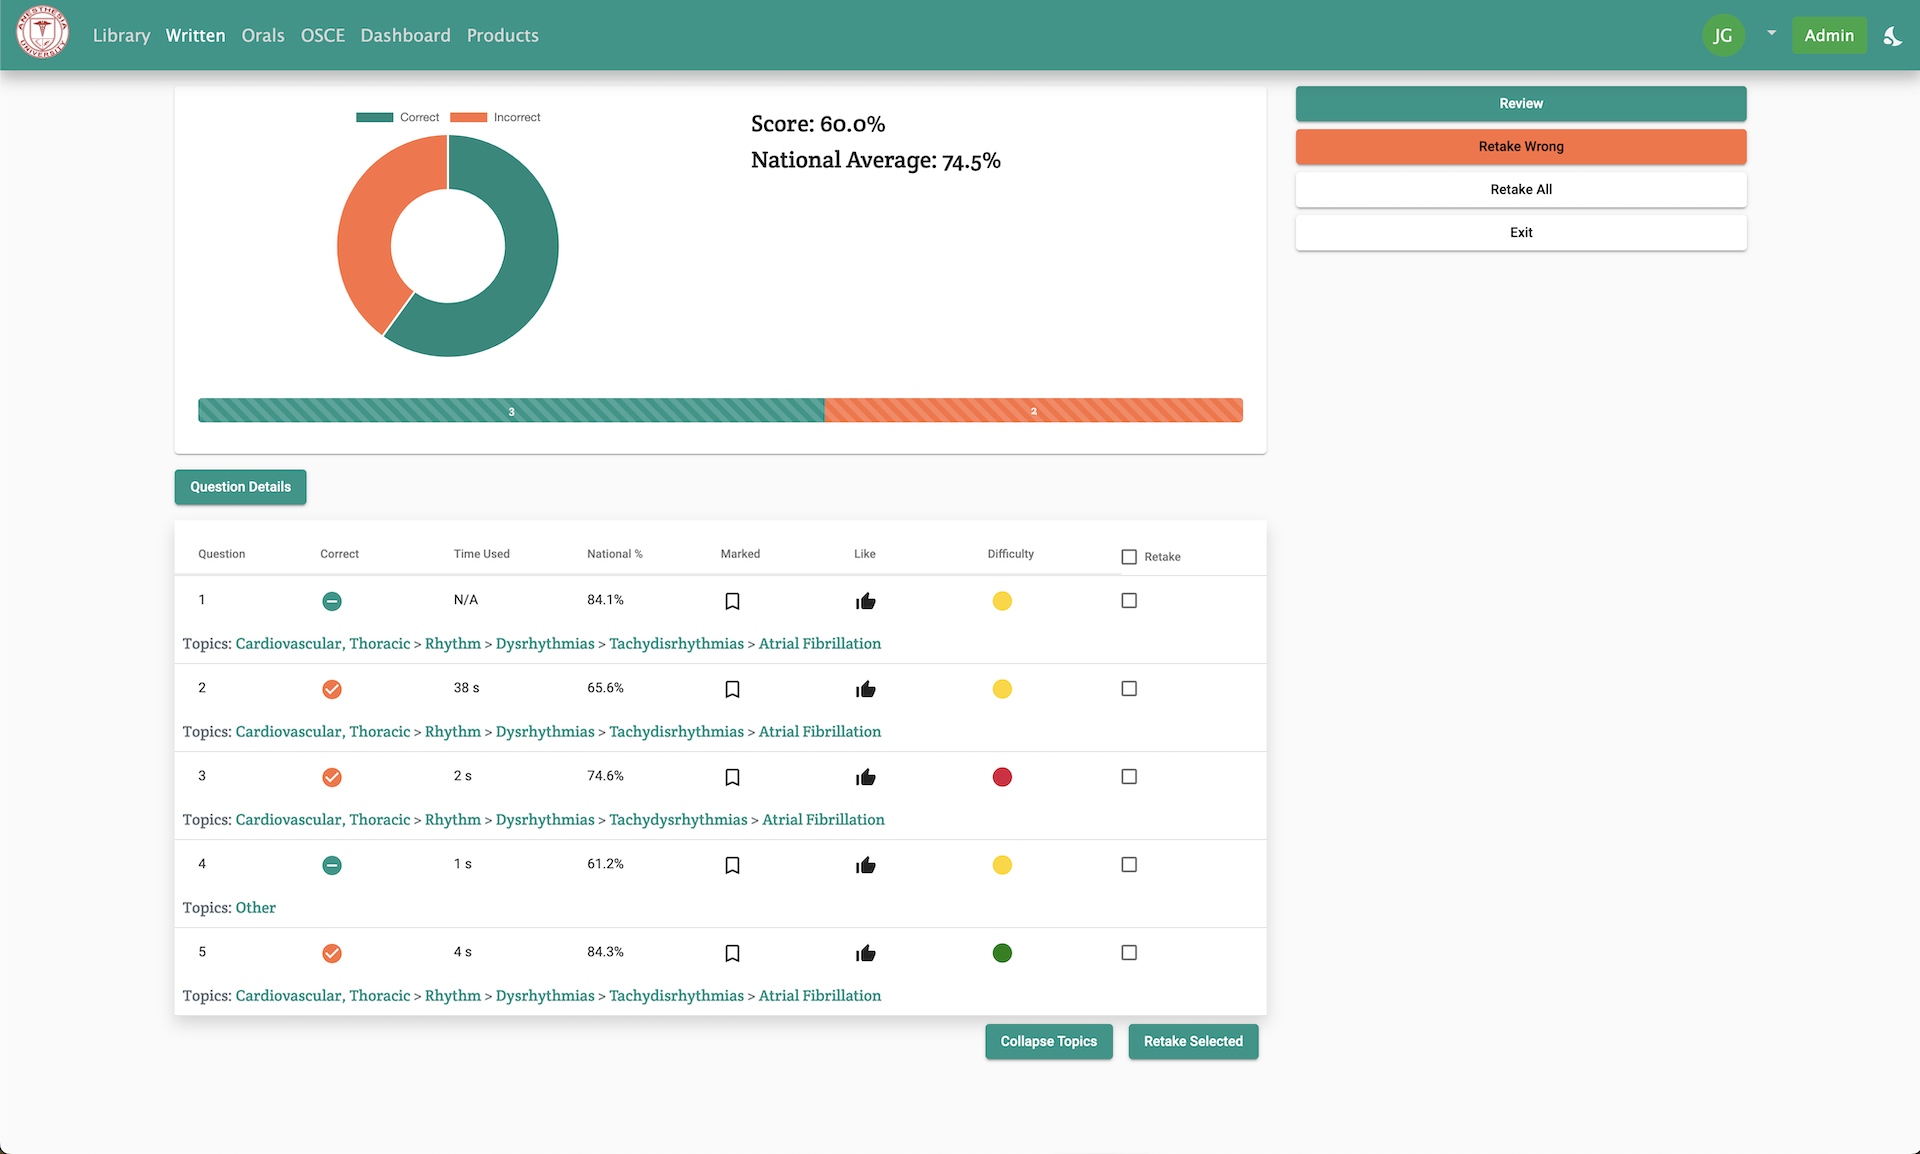This screenshot has width=1920, height=1154.
Task: Check the retake box for question 1
Action: (x=1129, y=601)
